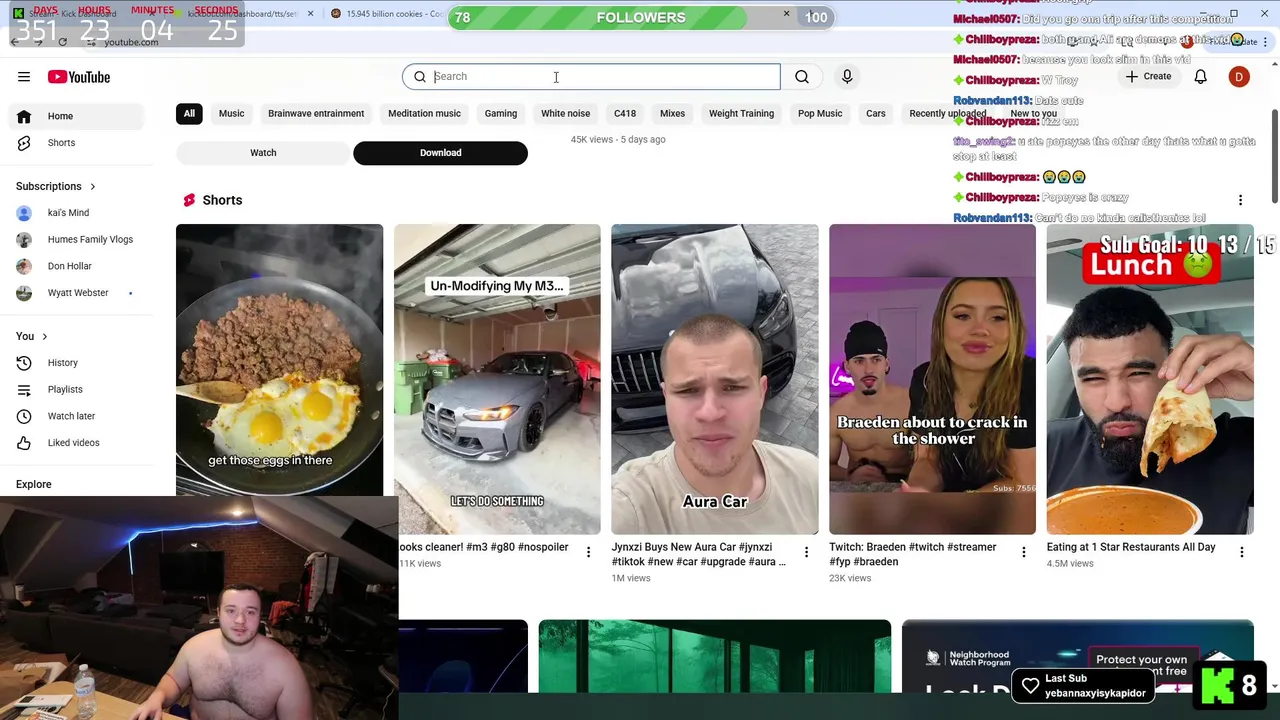Focus the YouTube search field
The width and height of the screenshot is (1280, 720).
coord(591,77)
